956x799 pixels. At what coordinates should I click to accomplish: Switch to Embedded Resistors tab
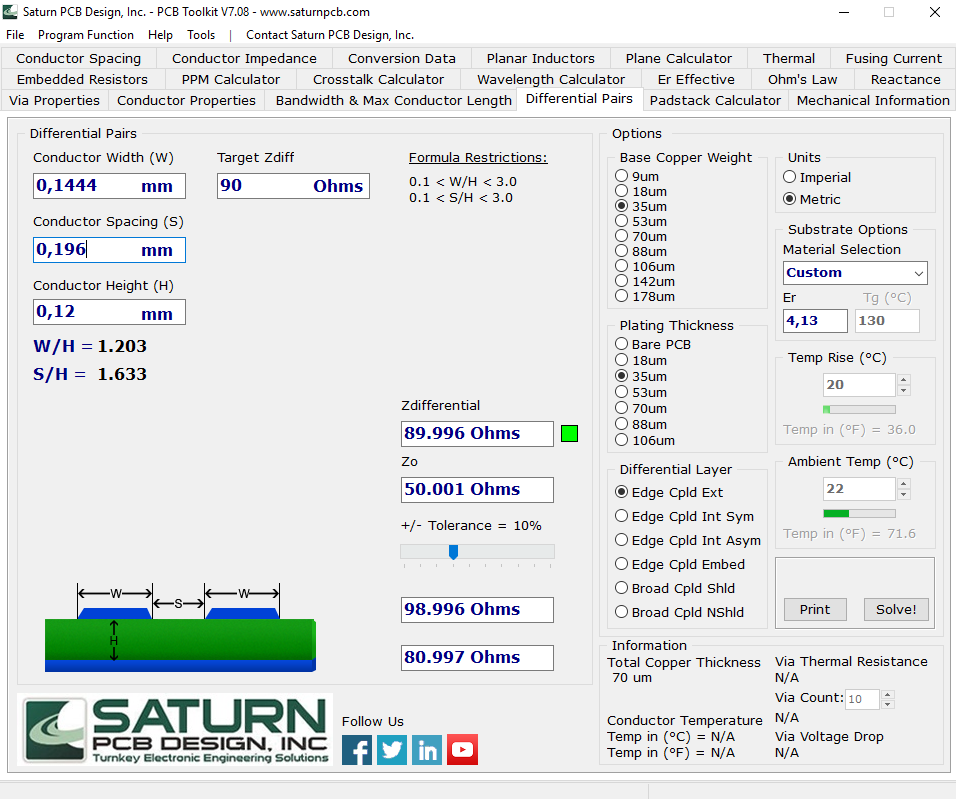tap(82, 79)
